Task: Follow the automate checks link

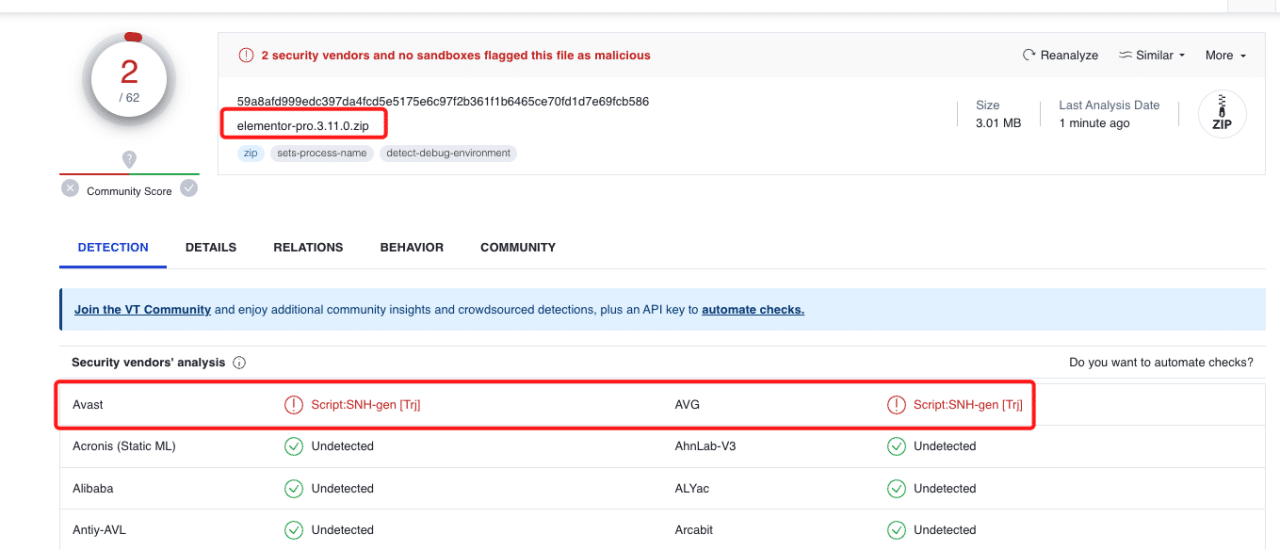Action: [x=753, y=310]
